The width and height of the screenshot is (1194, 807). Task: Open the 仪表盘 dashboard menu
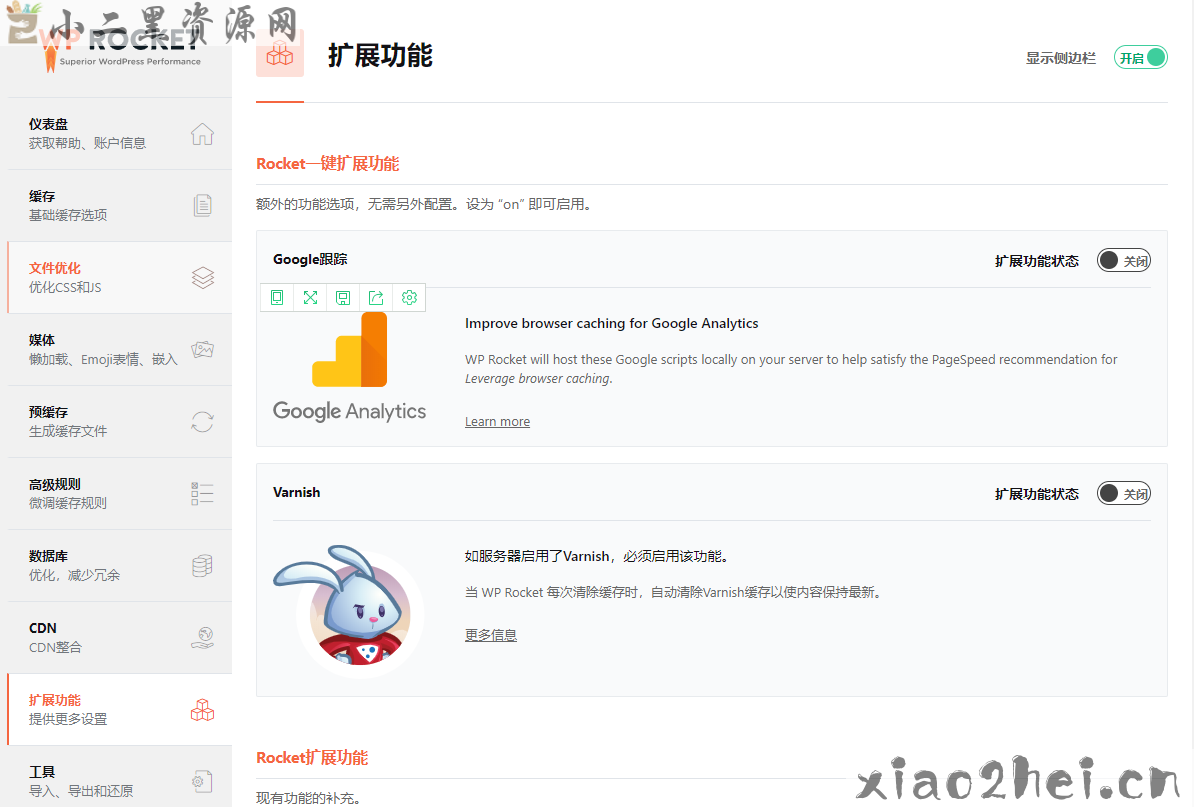click(x=120, y=133)
